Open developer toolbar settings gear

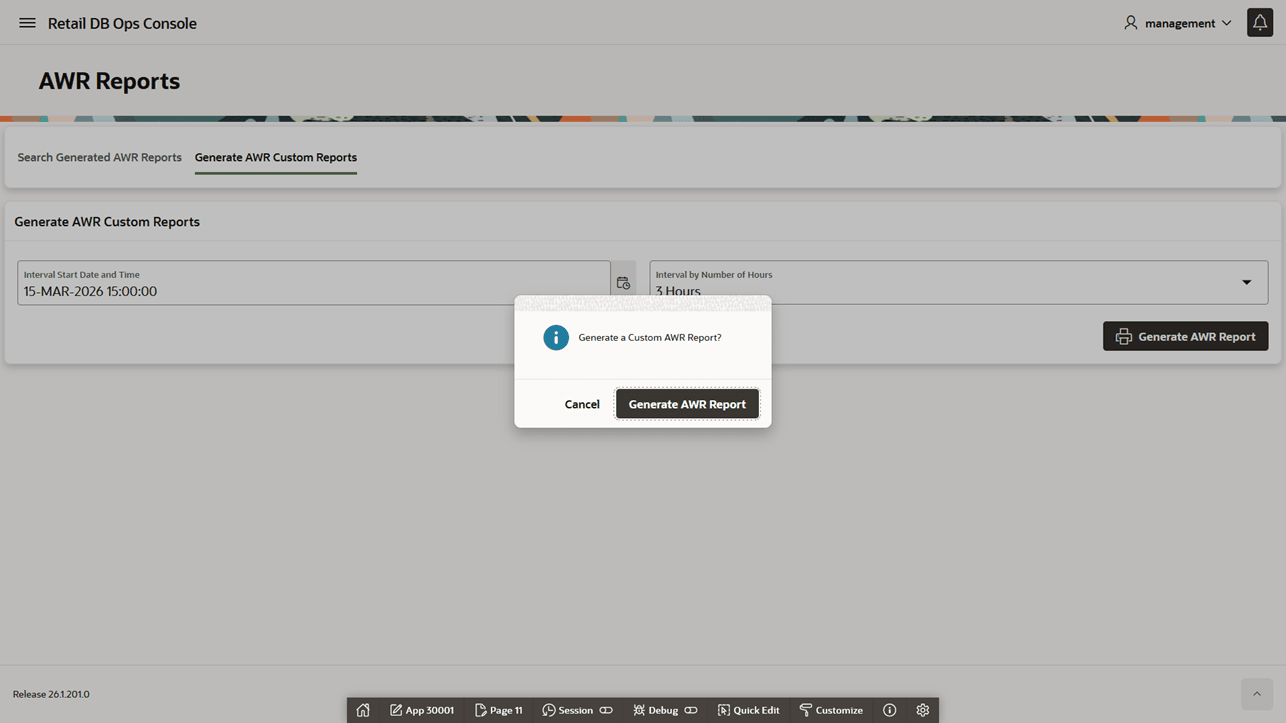coord(923,710)
